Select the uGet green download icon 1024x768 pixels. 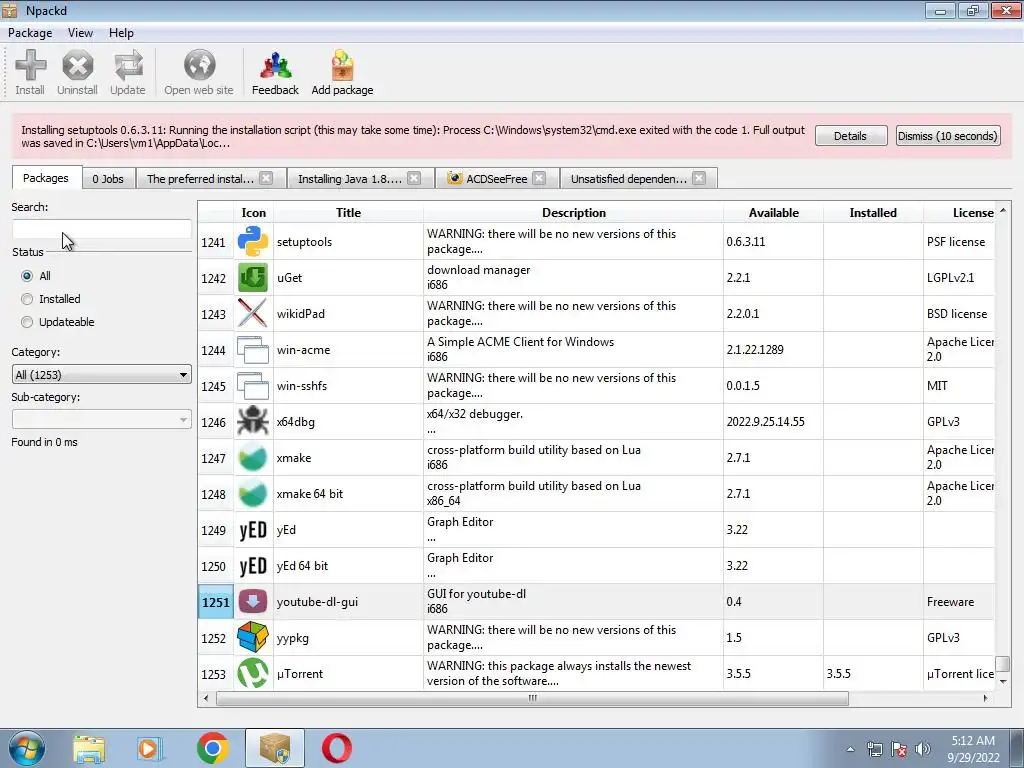coord(253,278)
